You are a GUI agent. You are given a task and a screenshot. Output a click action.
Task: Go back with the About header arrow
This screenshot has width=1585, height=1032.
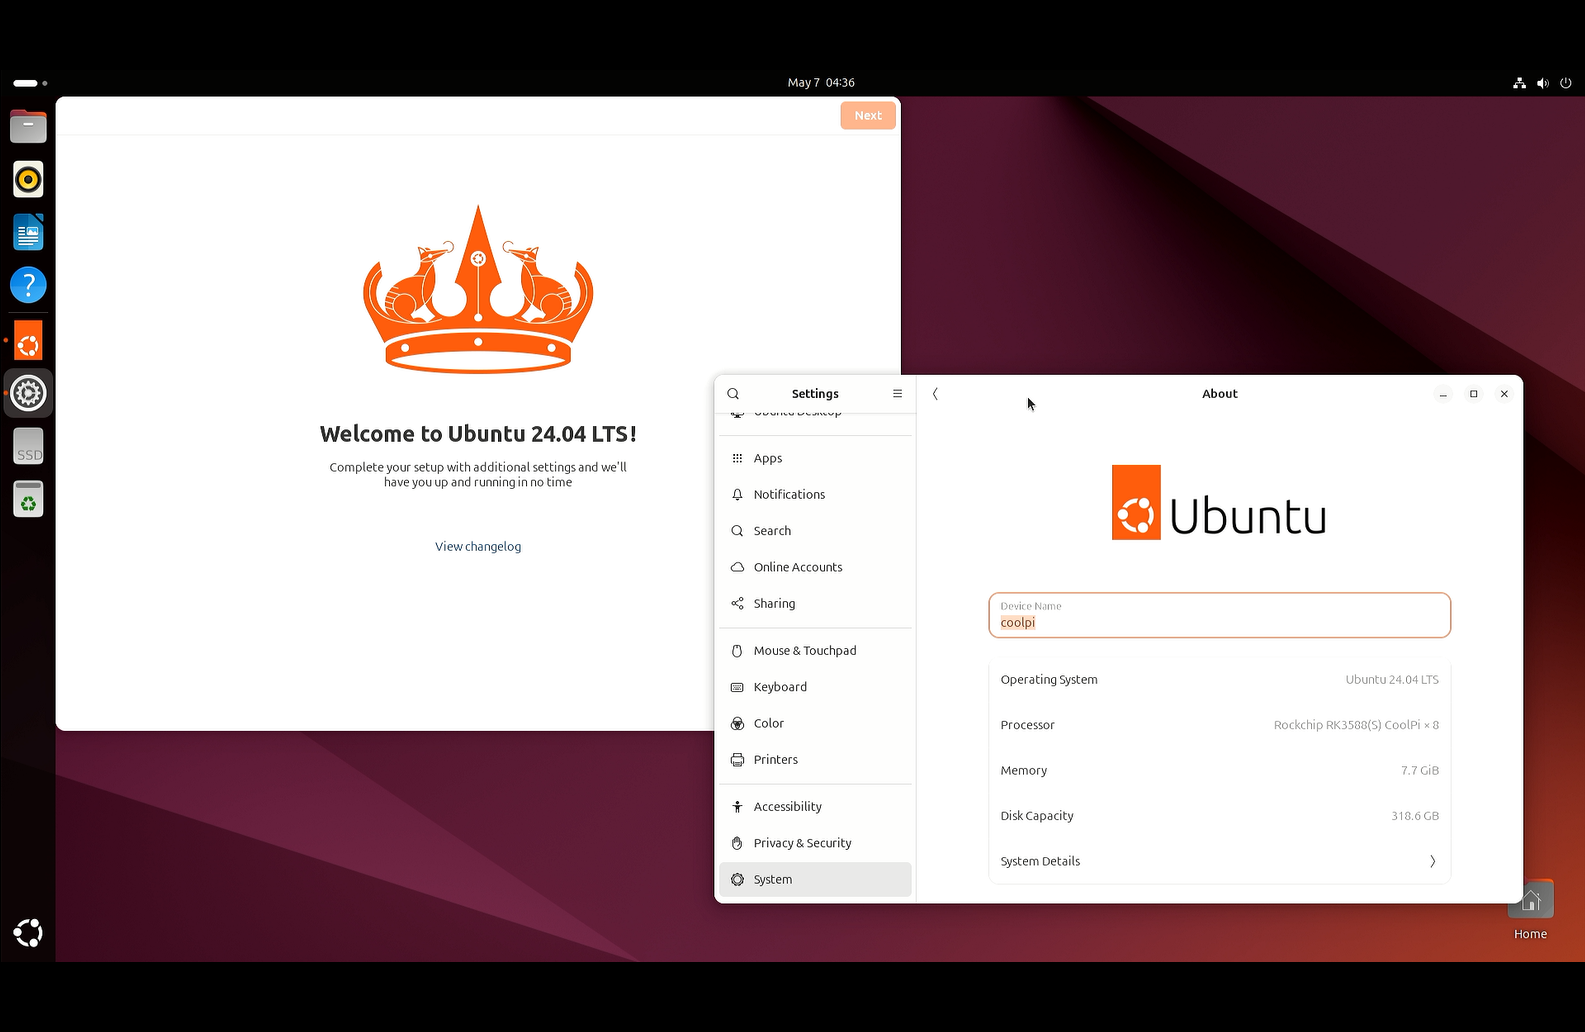click(935, 394)
